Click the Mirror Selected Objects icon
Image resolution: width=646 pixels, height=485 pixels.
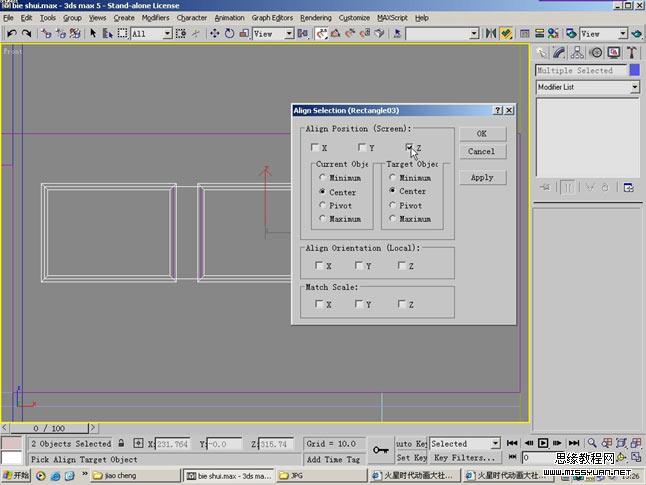(490, 33)
